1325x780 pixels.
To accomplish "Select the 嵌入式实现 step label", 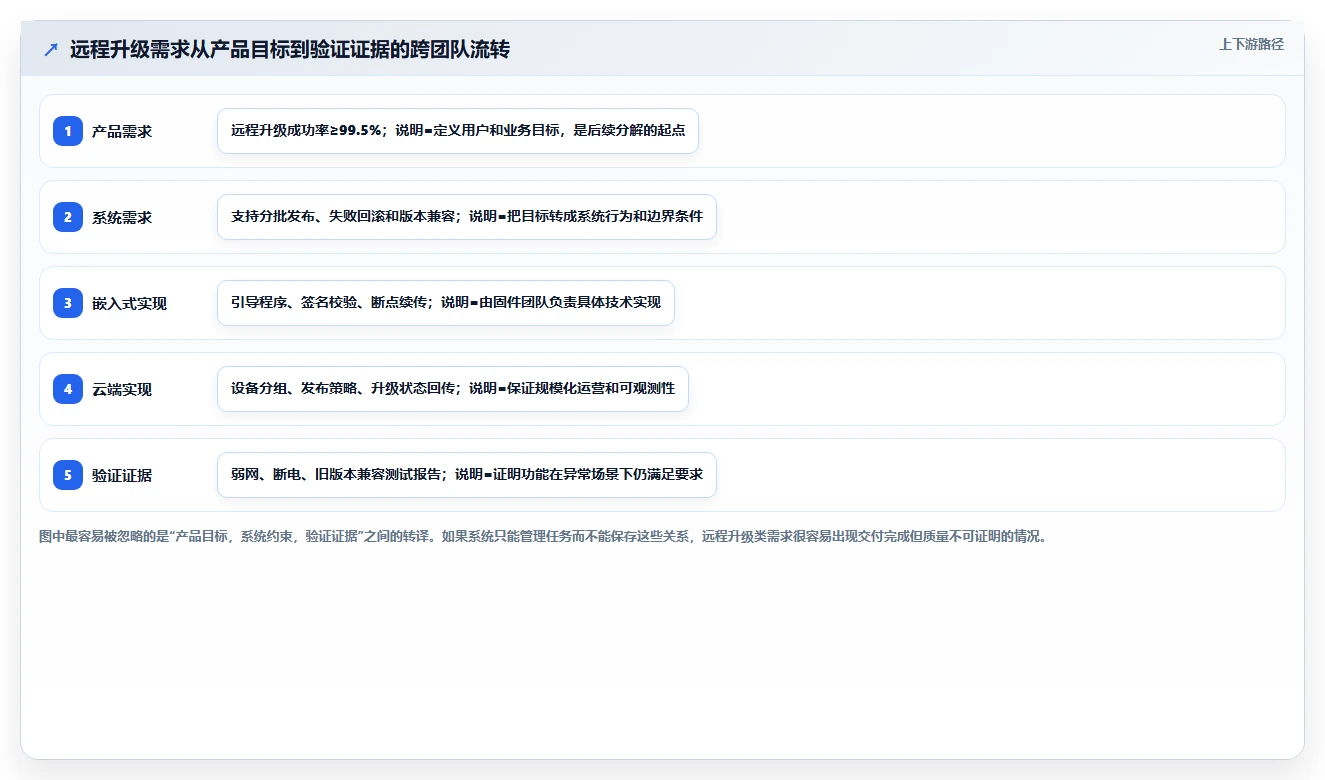I will tap(129, 303).
